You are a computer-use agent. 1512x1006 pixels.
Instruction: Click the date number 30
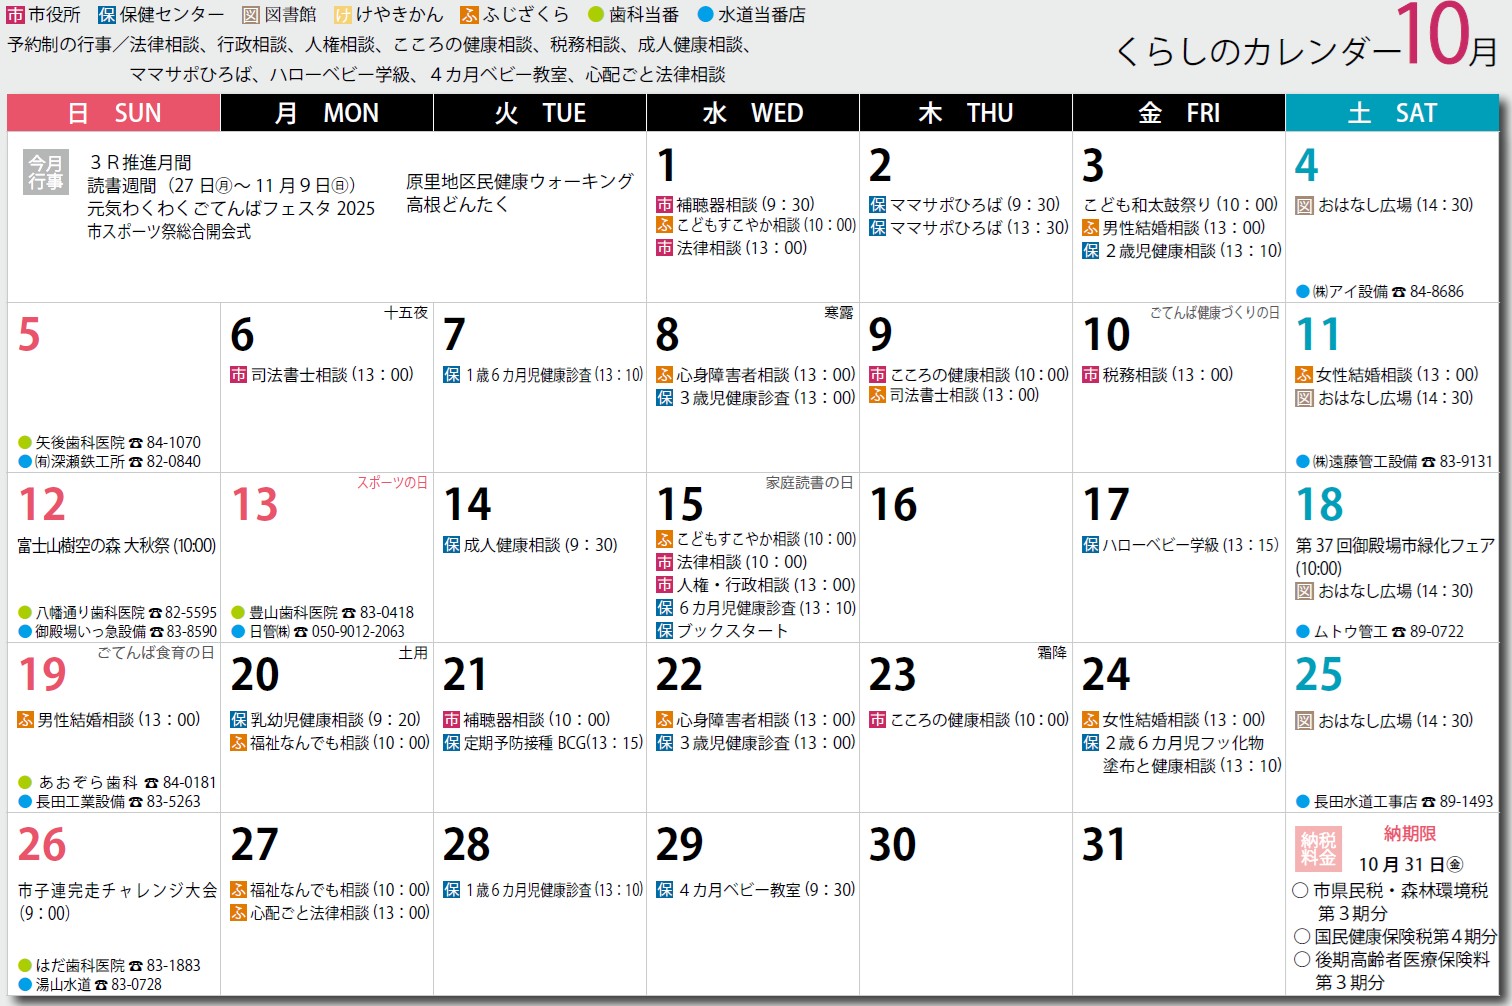click(x=892, y=845)
